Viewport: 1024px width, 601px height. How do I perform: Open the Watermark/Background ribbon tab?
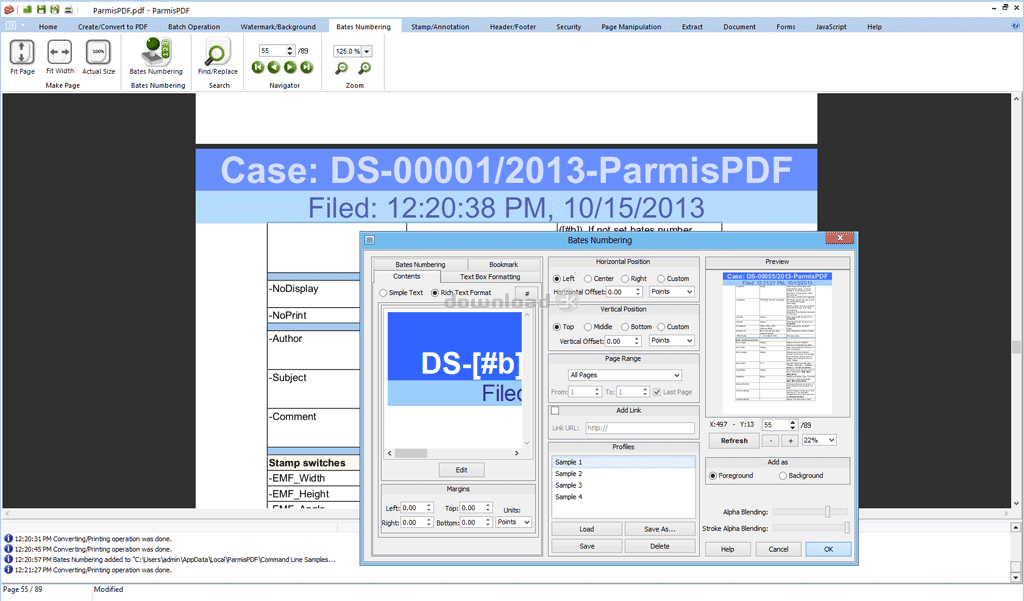(x=278, y=27)
